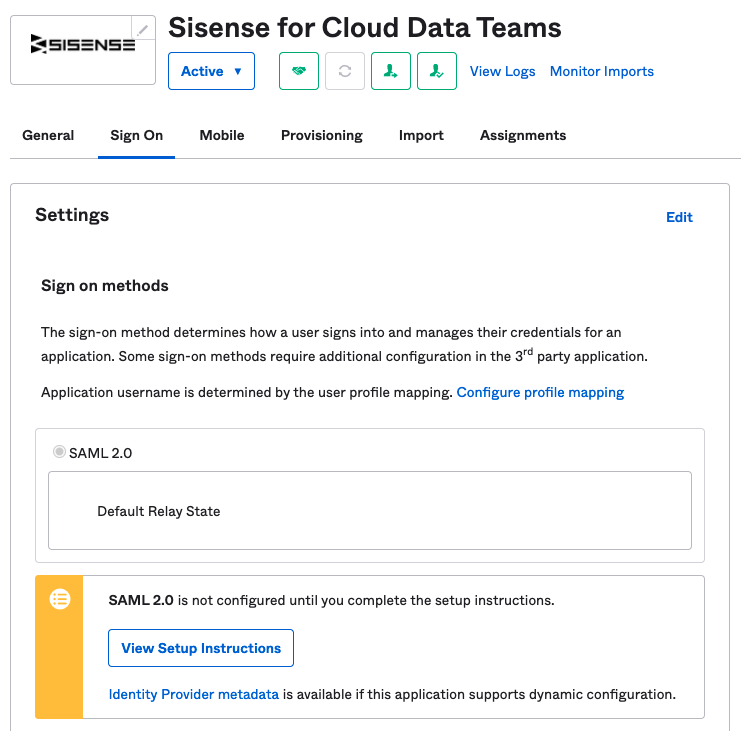Go to the Provisioning tab
Image resolution: width=741 pixels, height=731 pixels.
coord(322,135)
